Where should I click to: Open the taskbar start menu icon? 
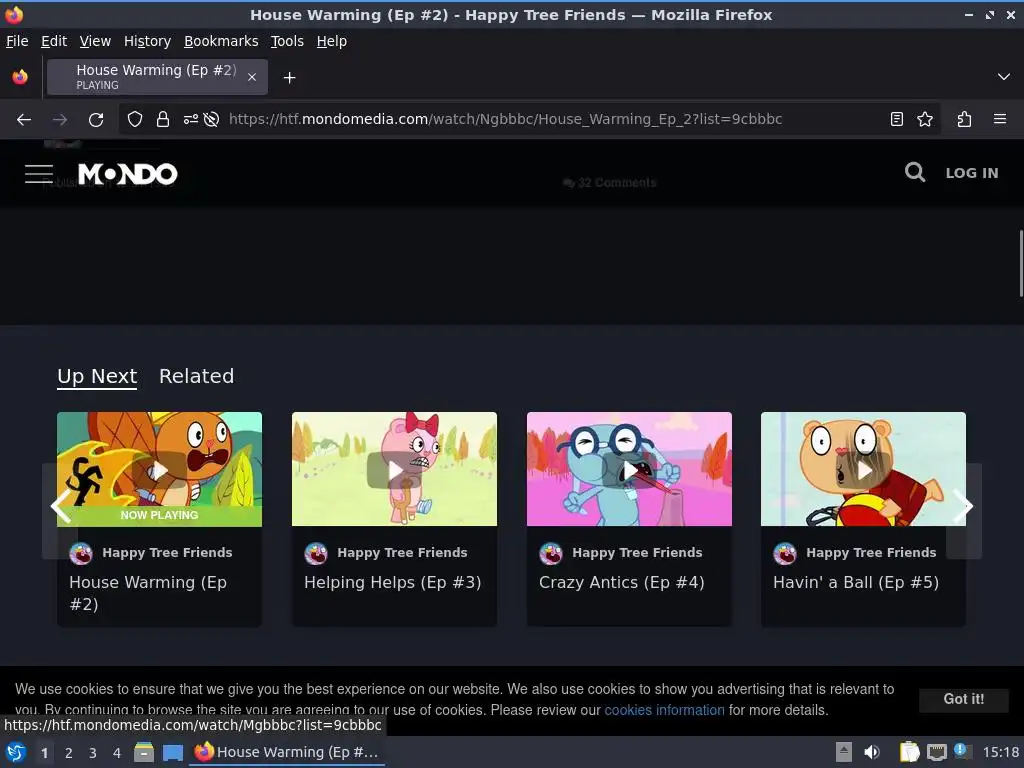(x=16, y=752)
